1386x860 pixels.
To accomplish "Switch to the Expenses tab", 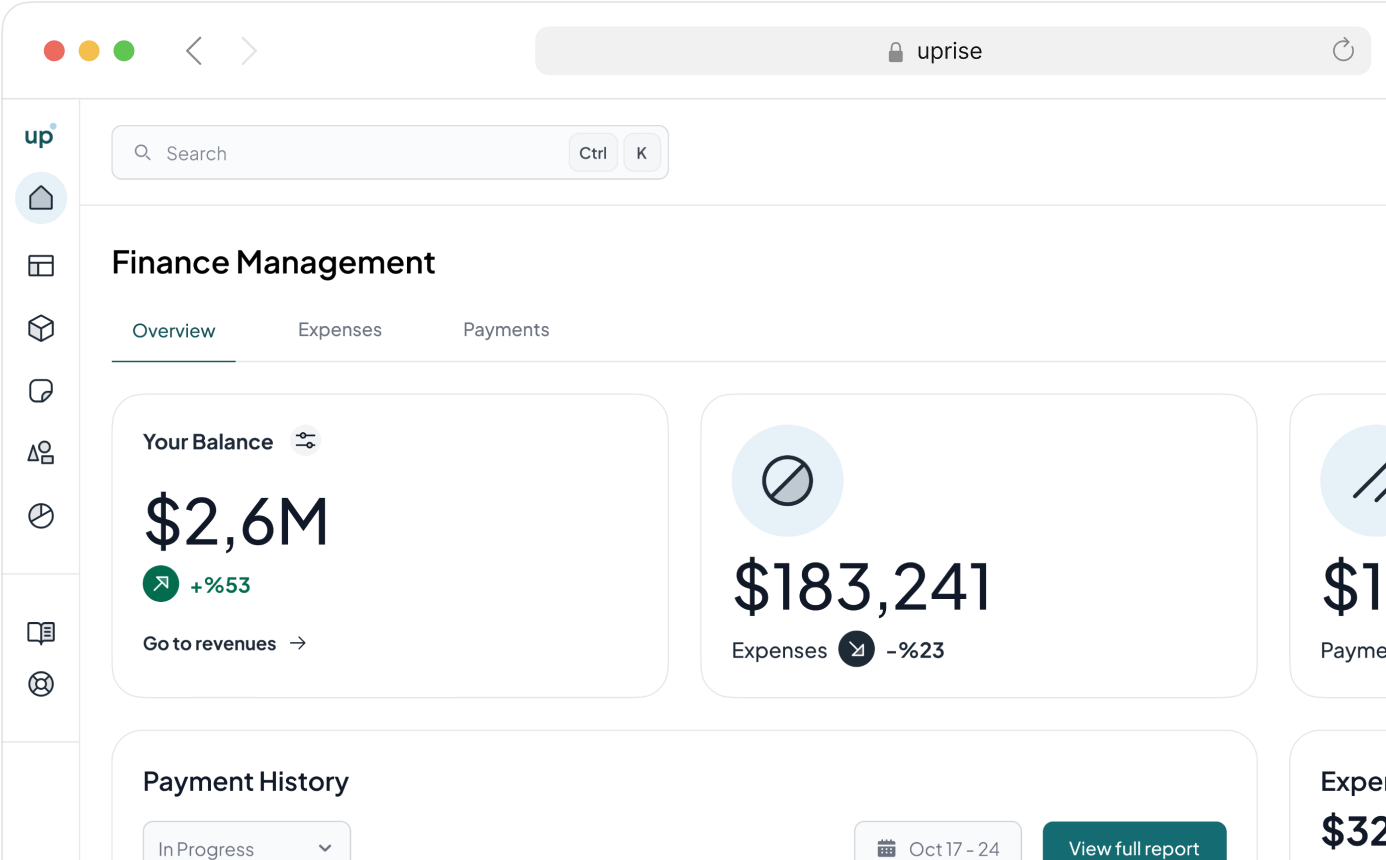I will tap(340, 330).
